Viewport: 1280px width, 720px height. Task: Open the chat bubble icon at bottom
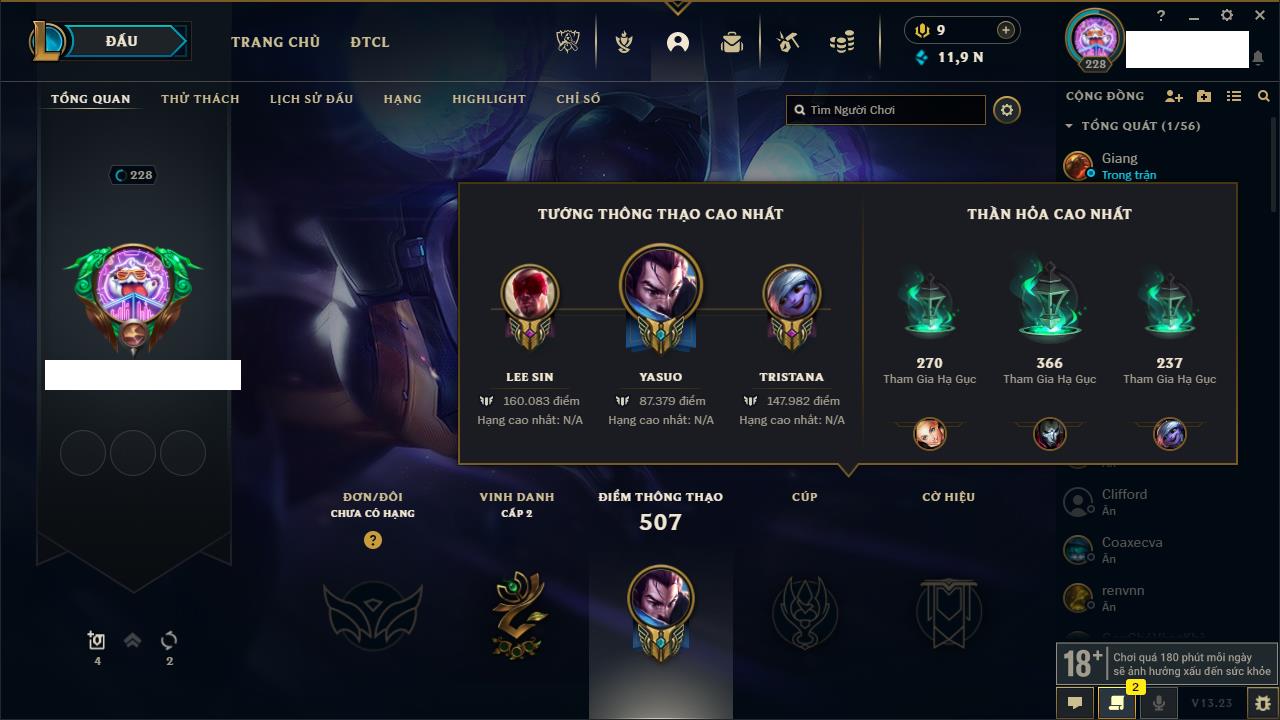click(x=1075, y=703)
